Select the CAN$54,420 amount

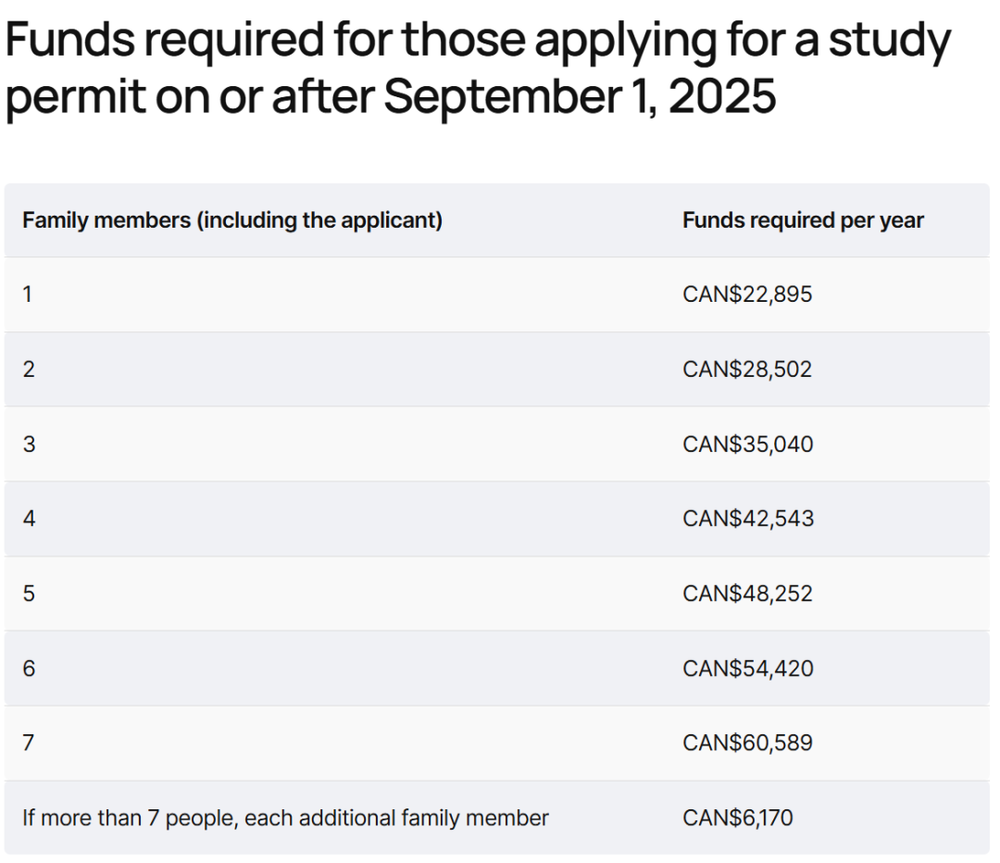pos(747,668)
